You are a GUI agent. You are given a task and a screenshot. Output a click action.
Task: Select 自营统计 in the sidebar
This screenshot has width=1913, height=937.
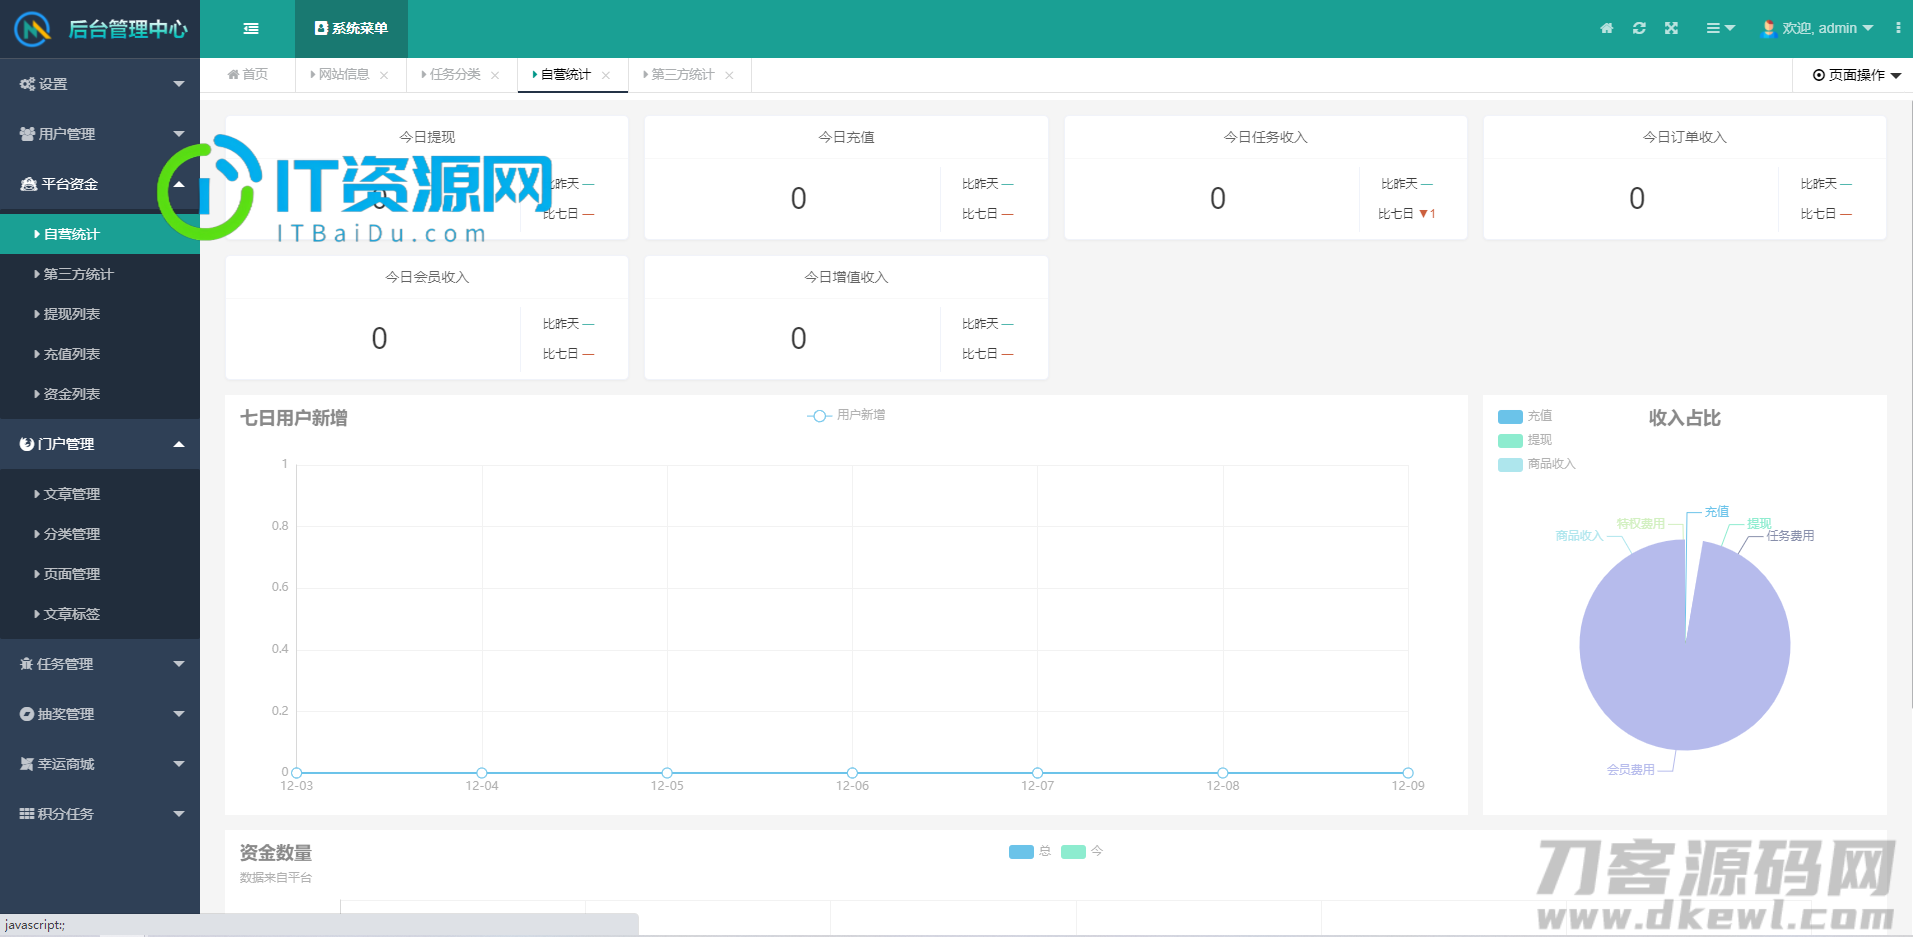tap(100, 234)
